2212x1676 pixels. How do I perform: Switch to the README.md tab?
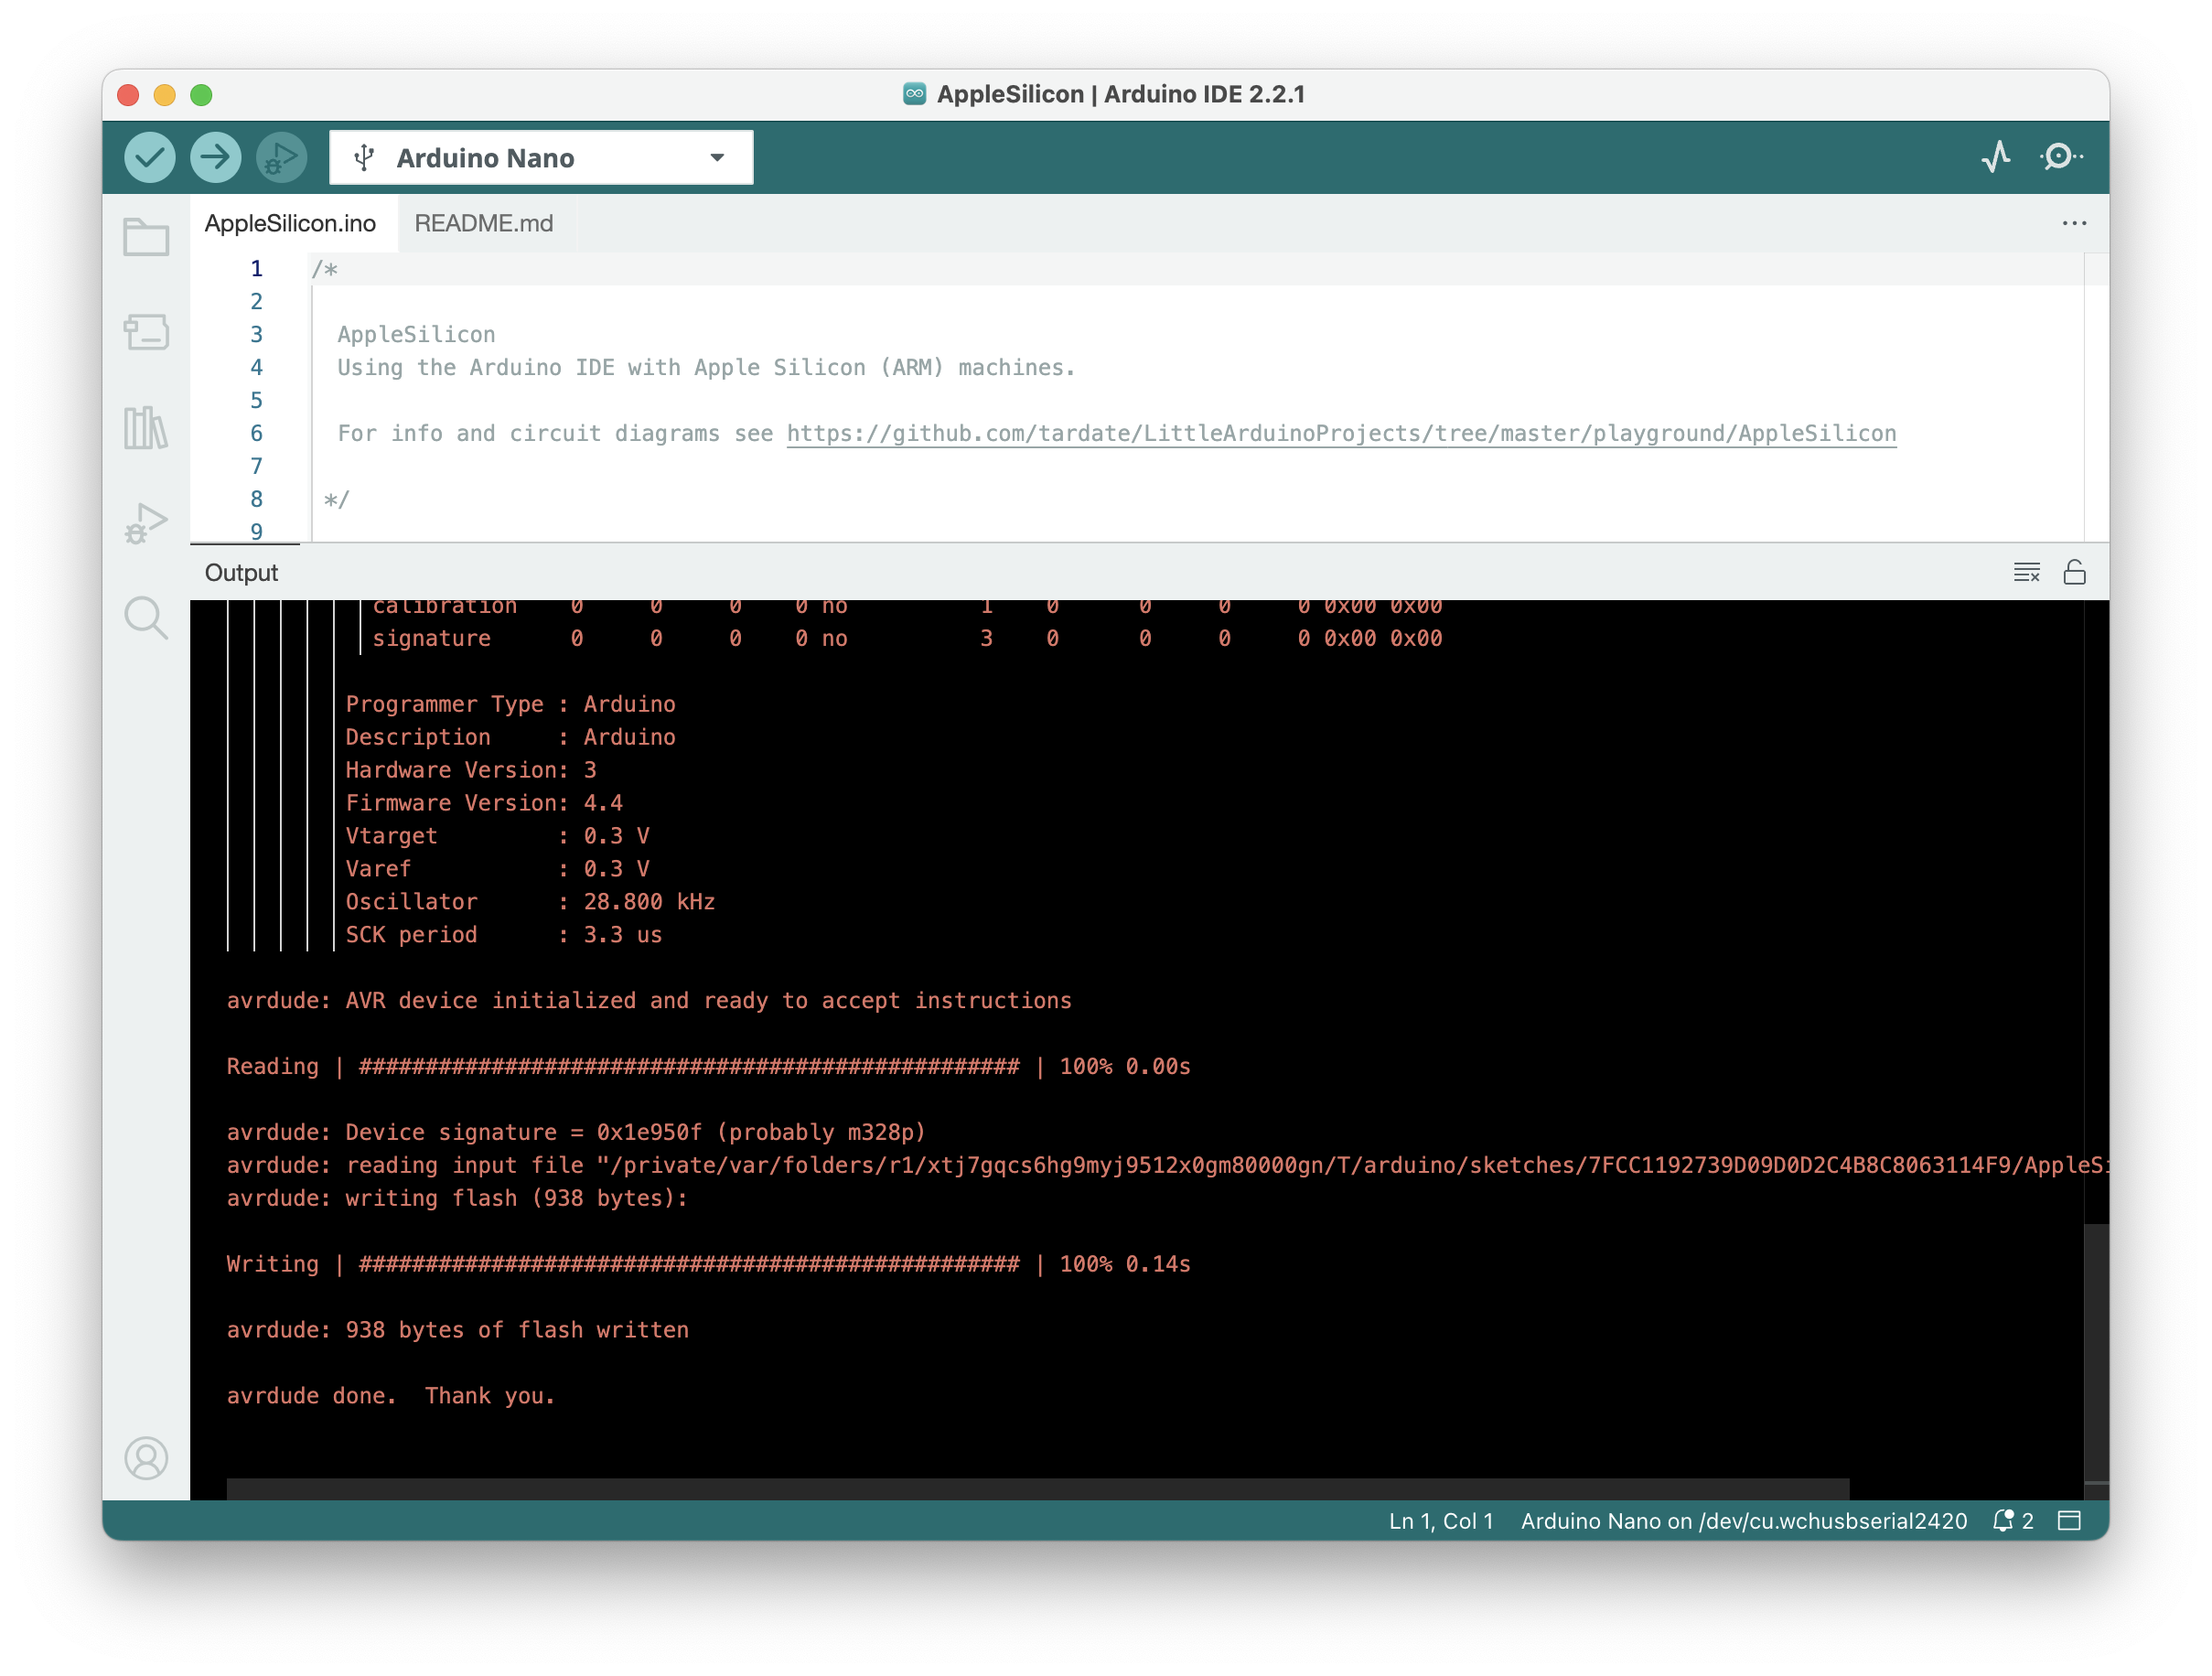point(483,223)
